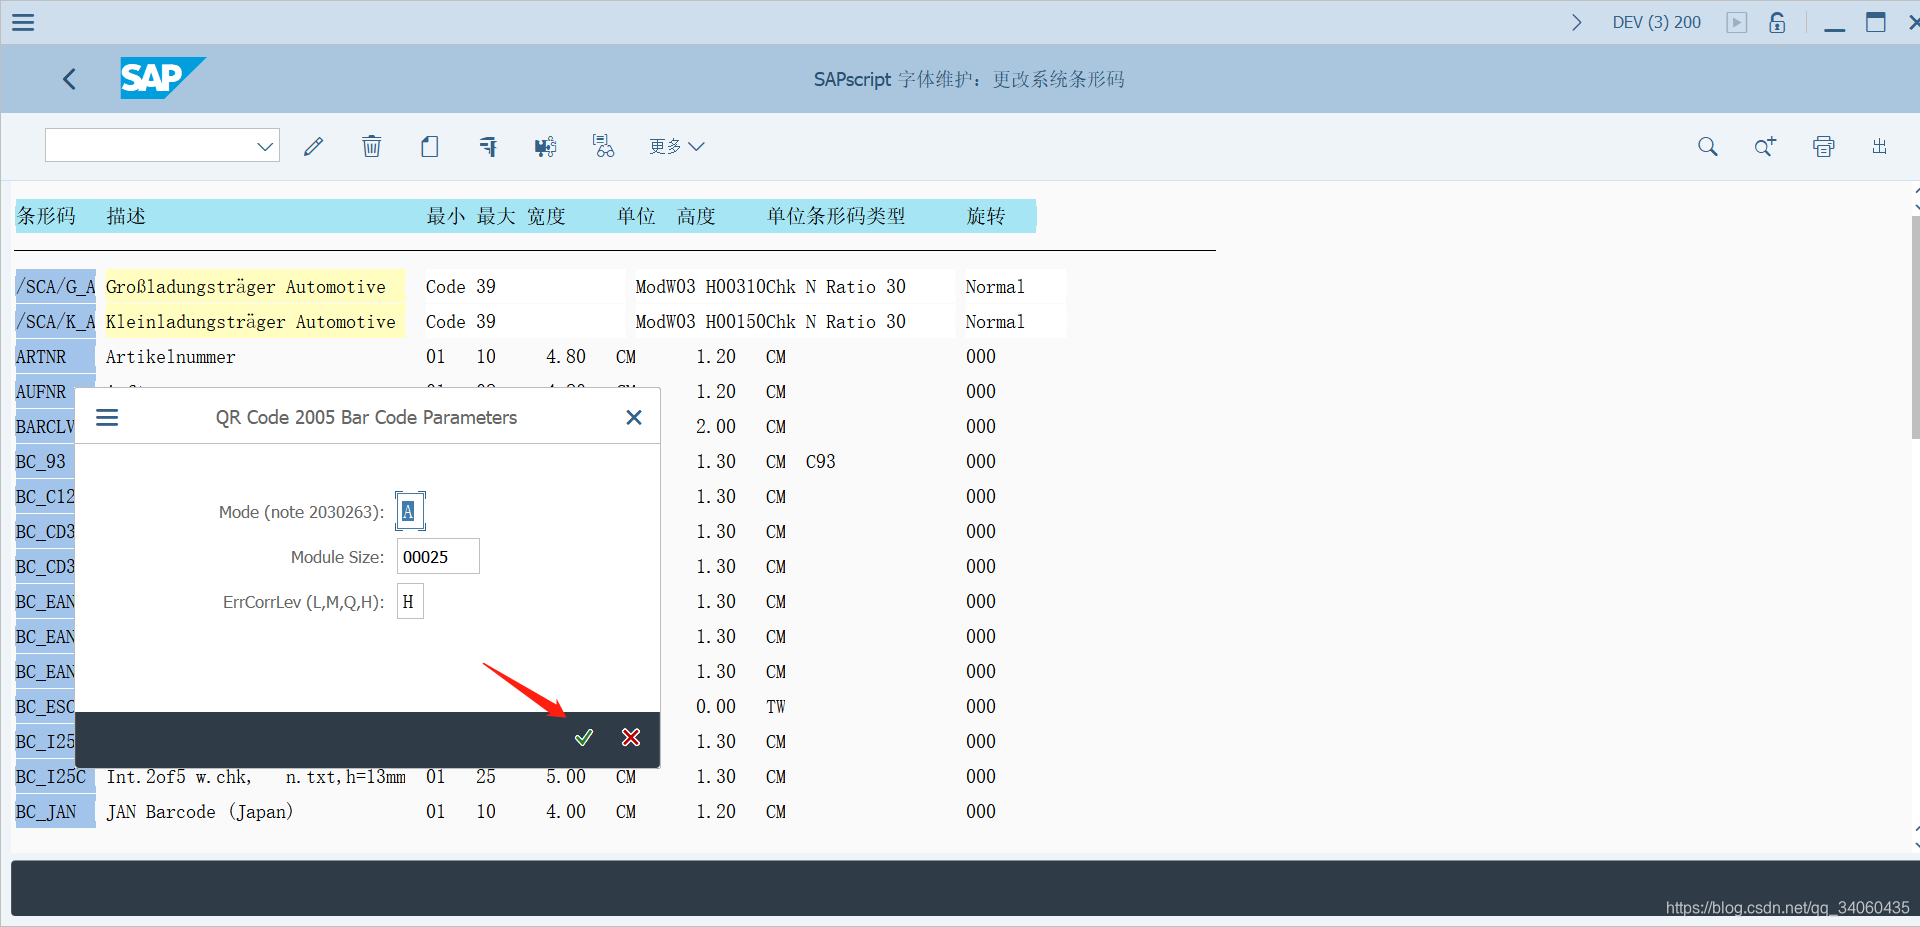The width and height of the screenshot is (1920, 927).
Task: Click the vertical scrollbar of the list
Action: coord(1915,327)
